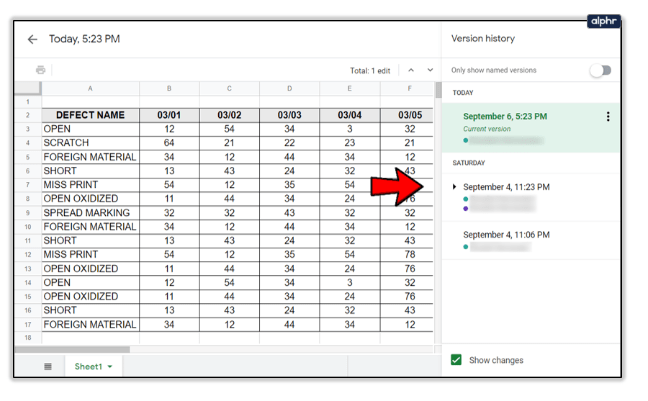Select row 2 header
The image size is (648, 401).
[x=28, y=115]
